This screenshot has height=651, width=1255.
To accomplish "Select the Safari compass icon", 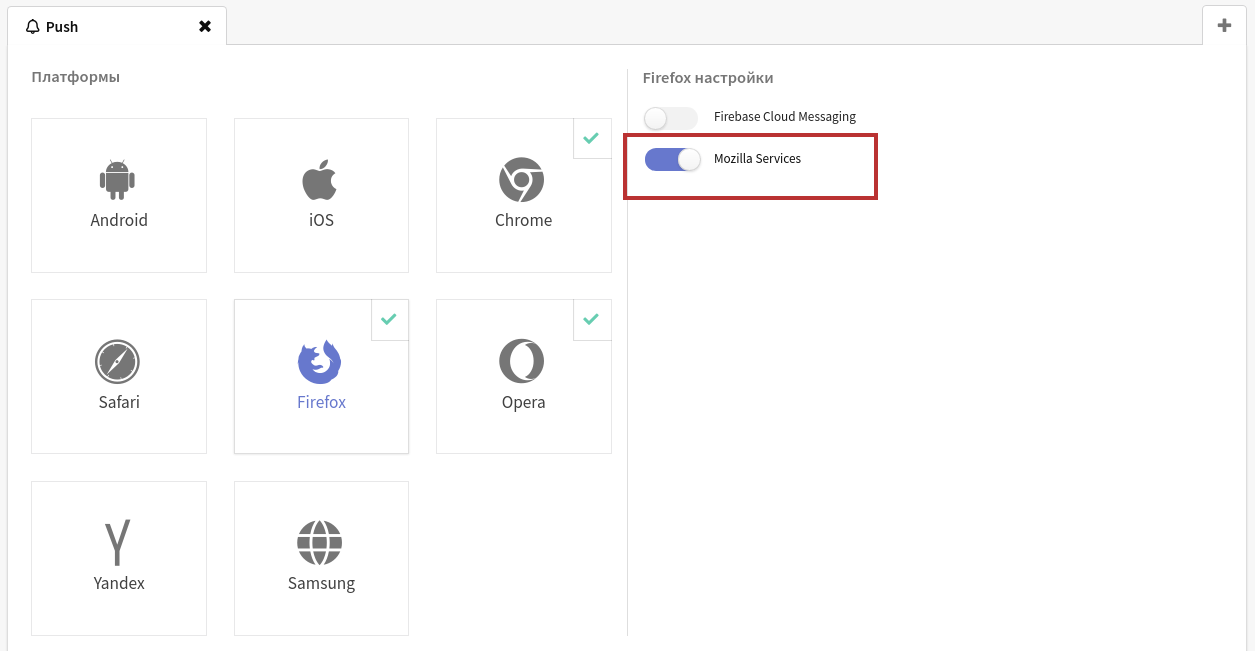I will point(118,362).
